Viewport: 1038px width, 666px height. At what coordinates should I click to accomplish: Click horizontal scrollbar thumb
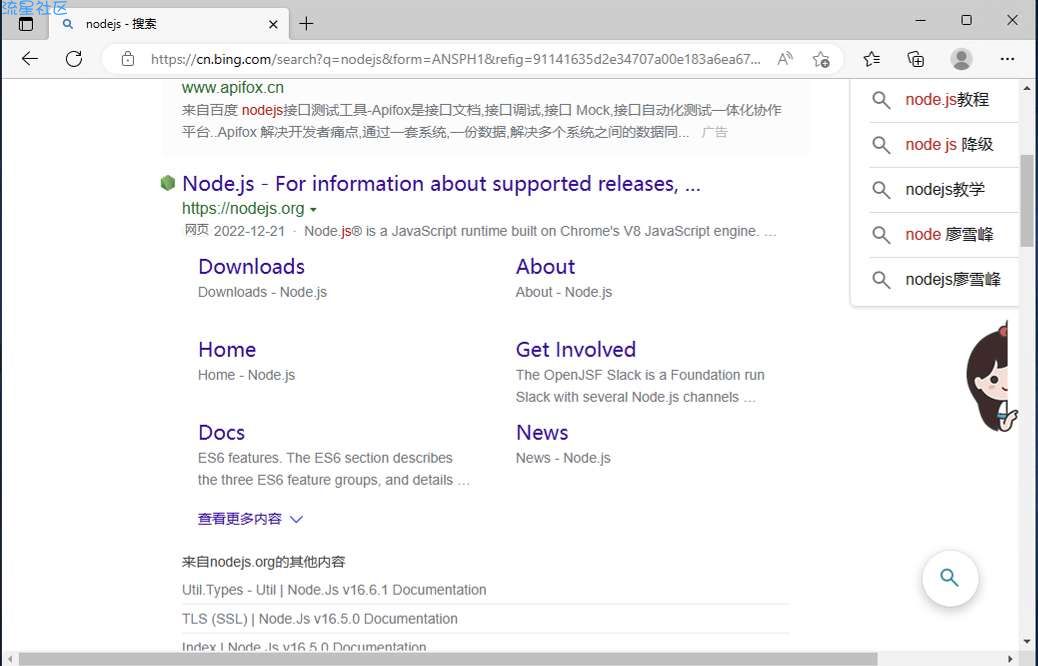tap(448, 659)
